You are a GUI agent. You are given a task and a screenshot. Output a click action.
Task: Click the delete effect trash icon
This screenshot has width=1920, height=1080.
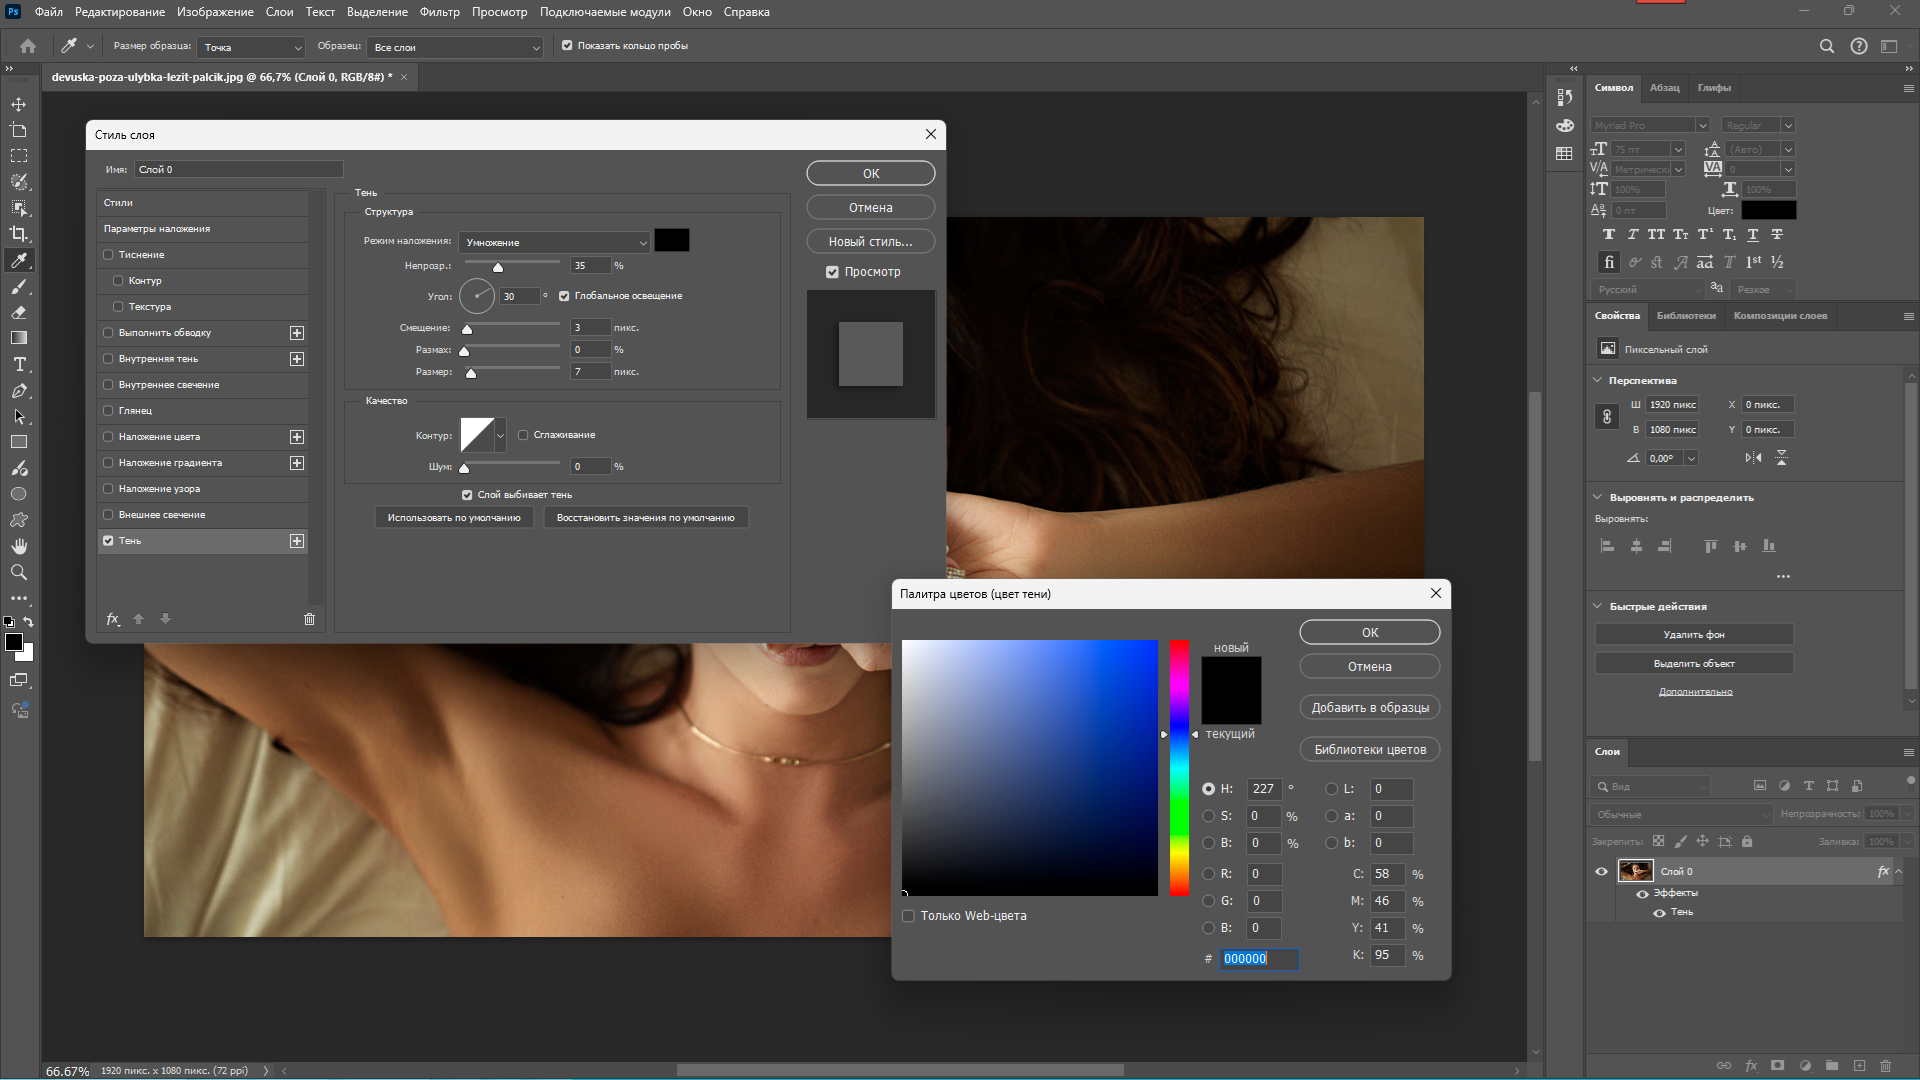pos(309,619)
